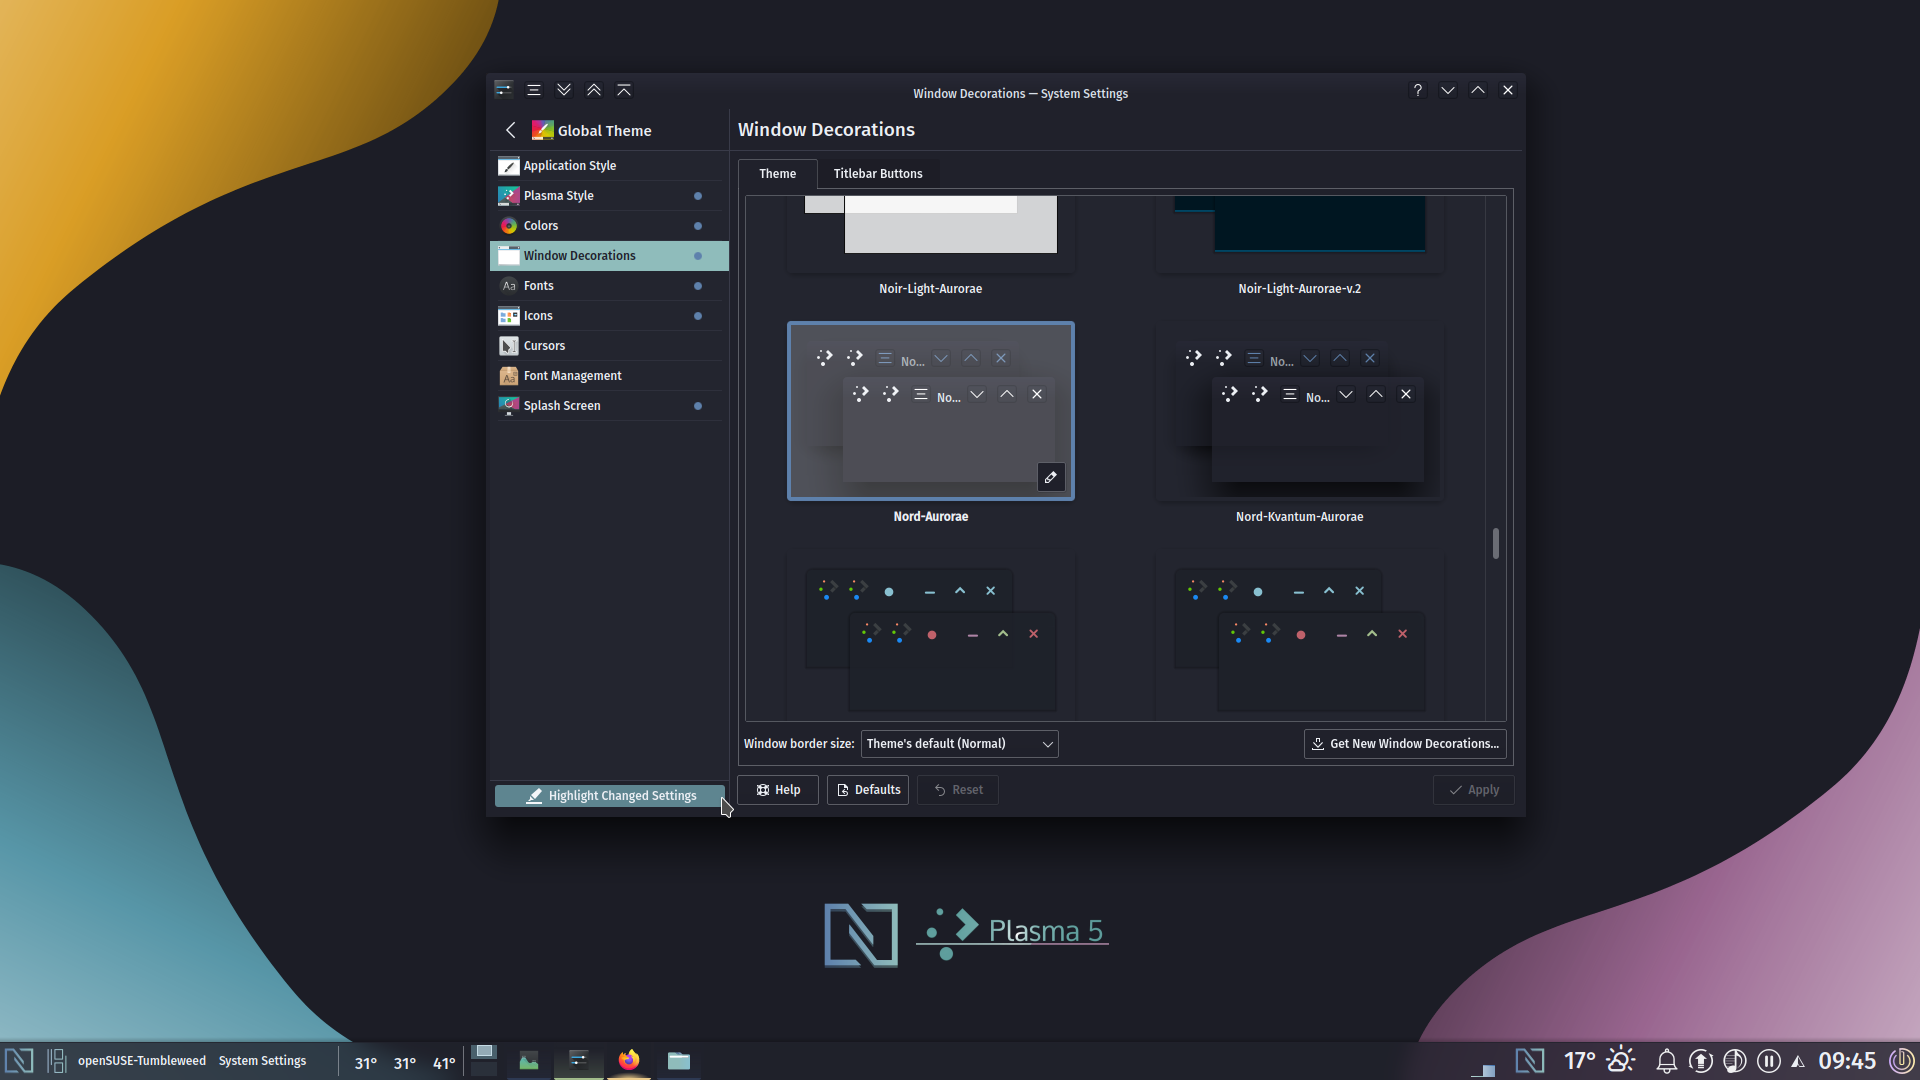Click the virtual desktop pager on the taskbar

pos(484,1061)
